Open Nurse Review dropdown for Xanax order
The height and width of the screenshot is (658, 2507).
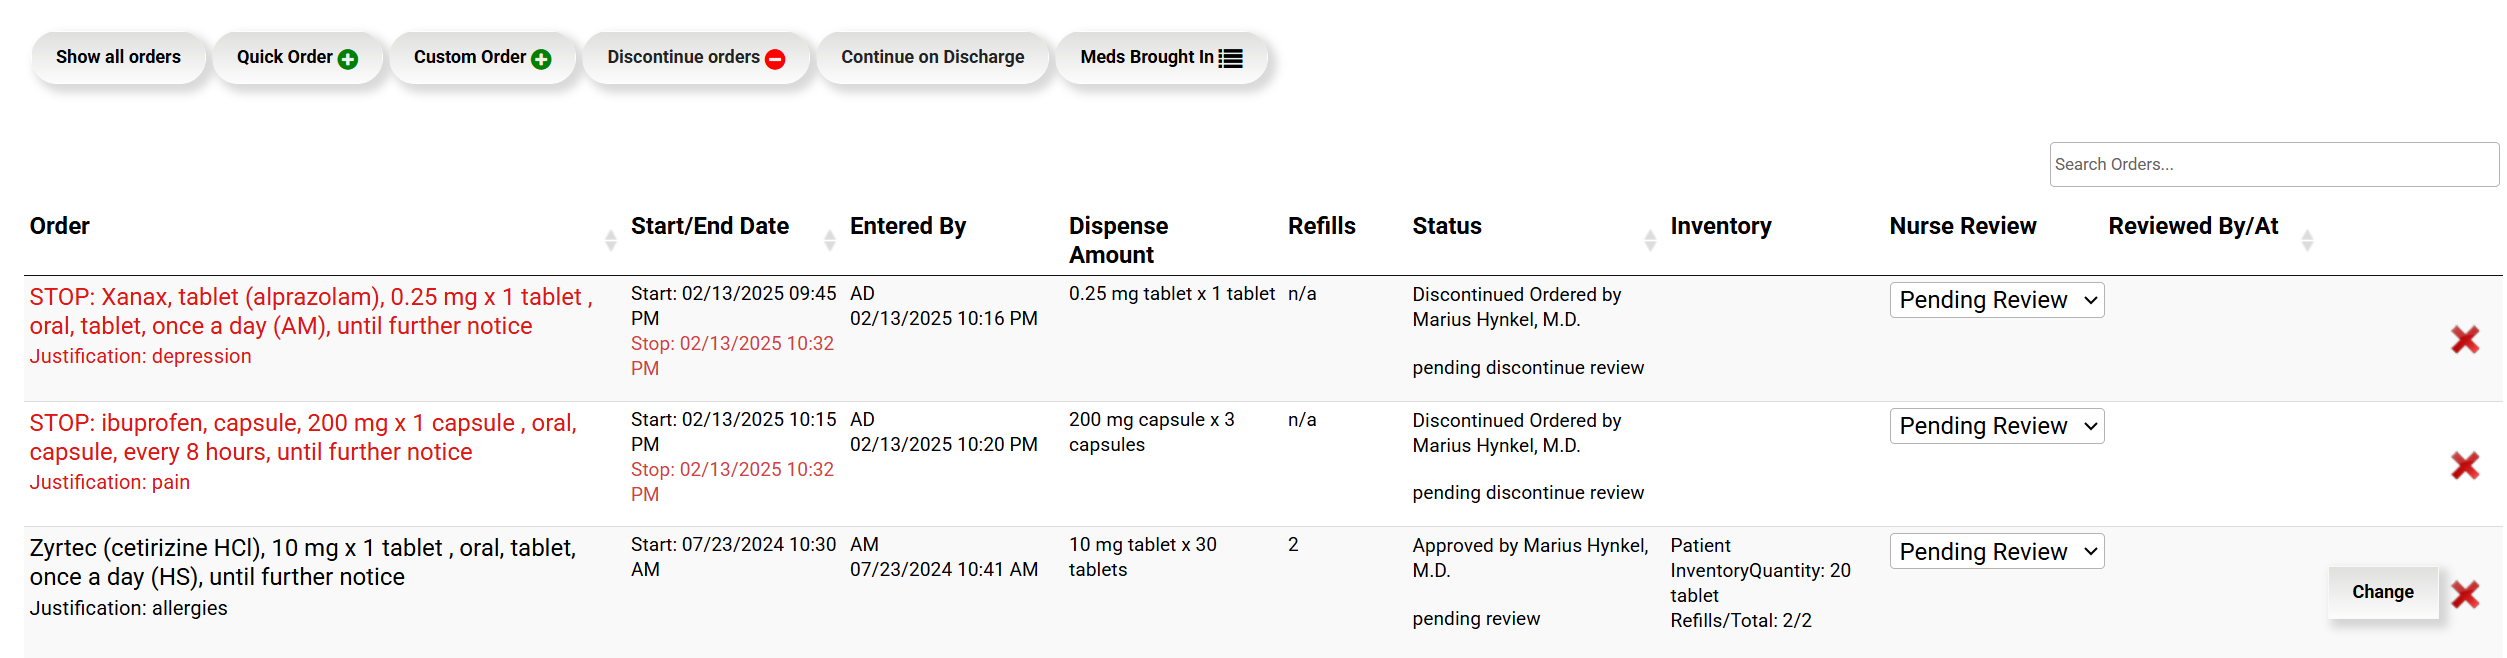point(1996,300)
